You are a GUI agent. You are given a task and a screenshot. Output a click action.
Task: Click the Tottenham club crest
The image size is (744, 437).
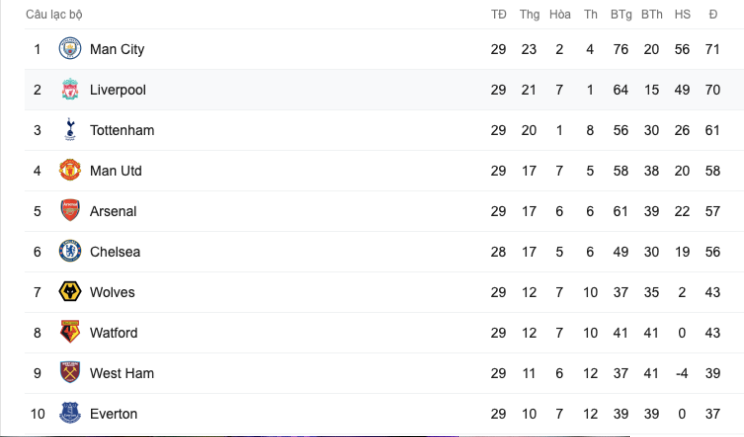coord(69,130)
